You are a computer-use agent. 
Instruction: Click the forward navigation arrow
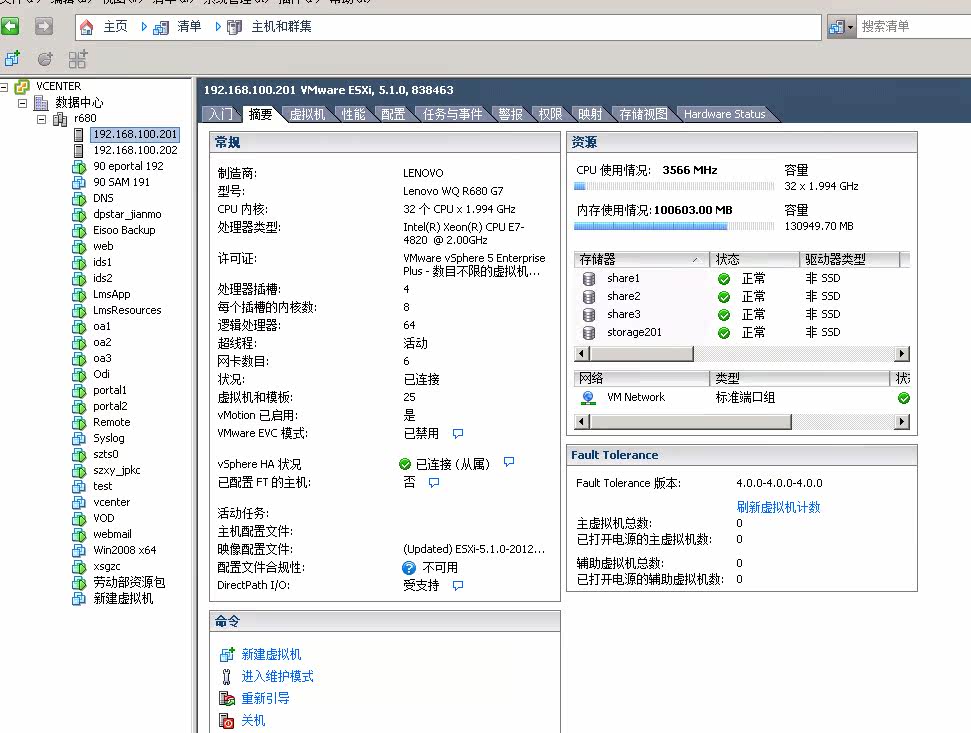[x=43, y=26]
